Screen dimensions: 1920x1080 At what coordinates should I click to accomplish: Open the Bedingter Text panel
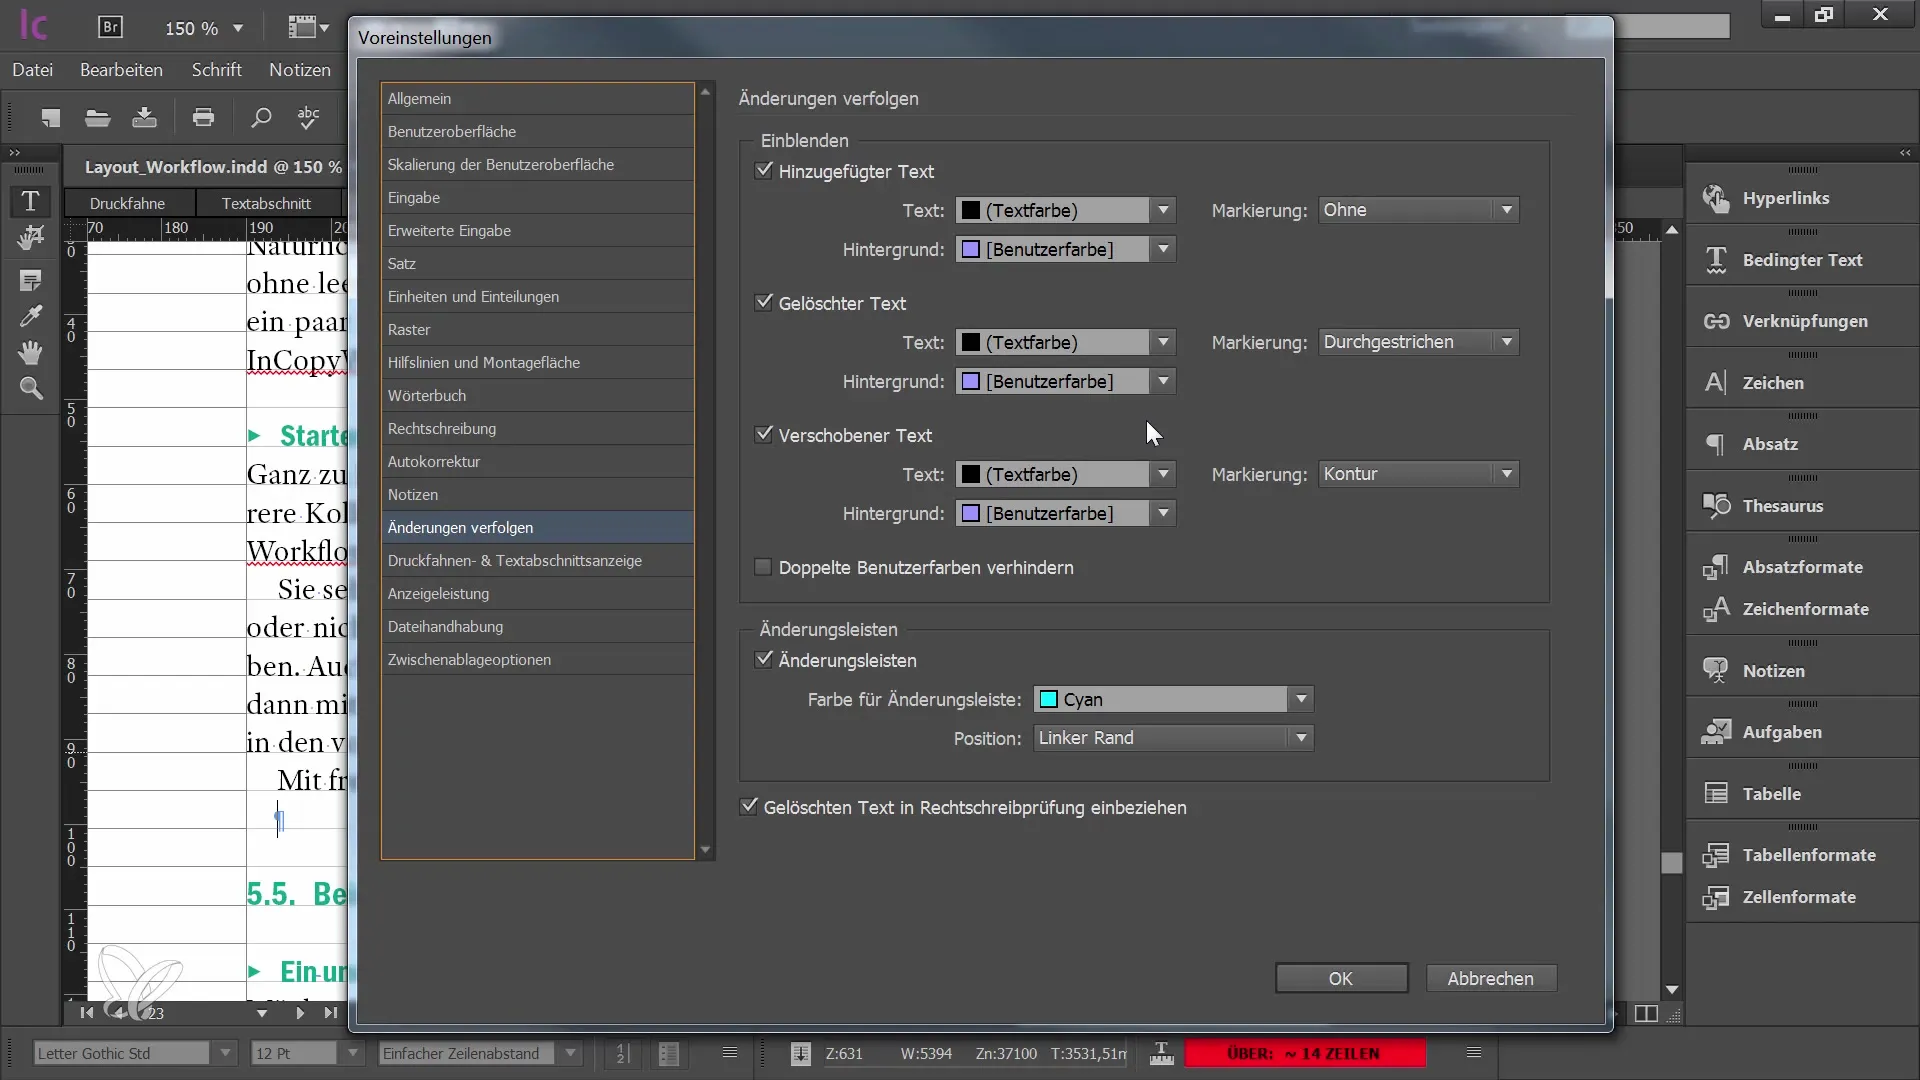pyautogui.click(x=1801, y=260)
